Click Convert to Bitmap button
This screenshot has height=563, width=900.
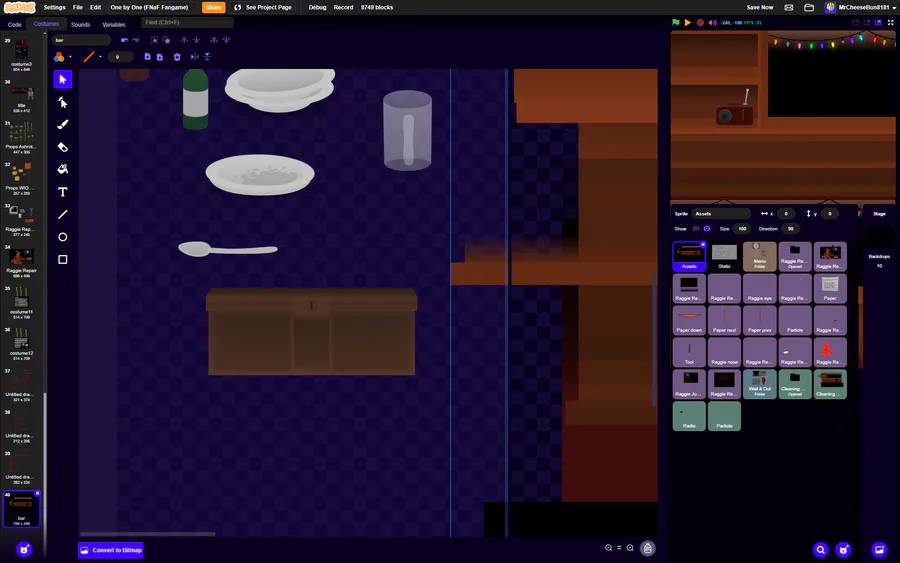[111, 550]
